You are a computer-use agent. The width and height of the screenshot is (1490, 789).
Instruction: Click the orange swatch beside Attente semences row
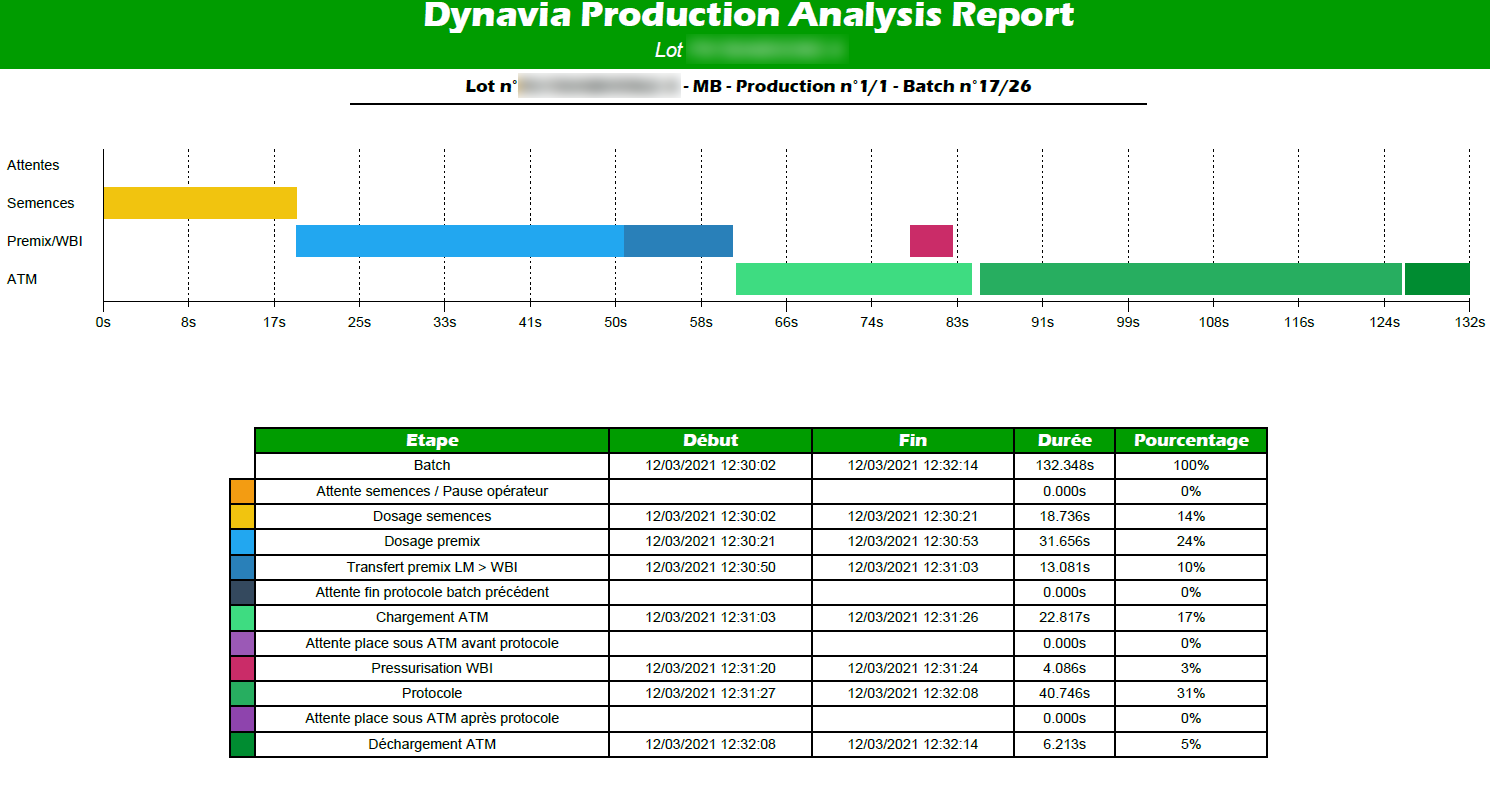(241, 490)
